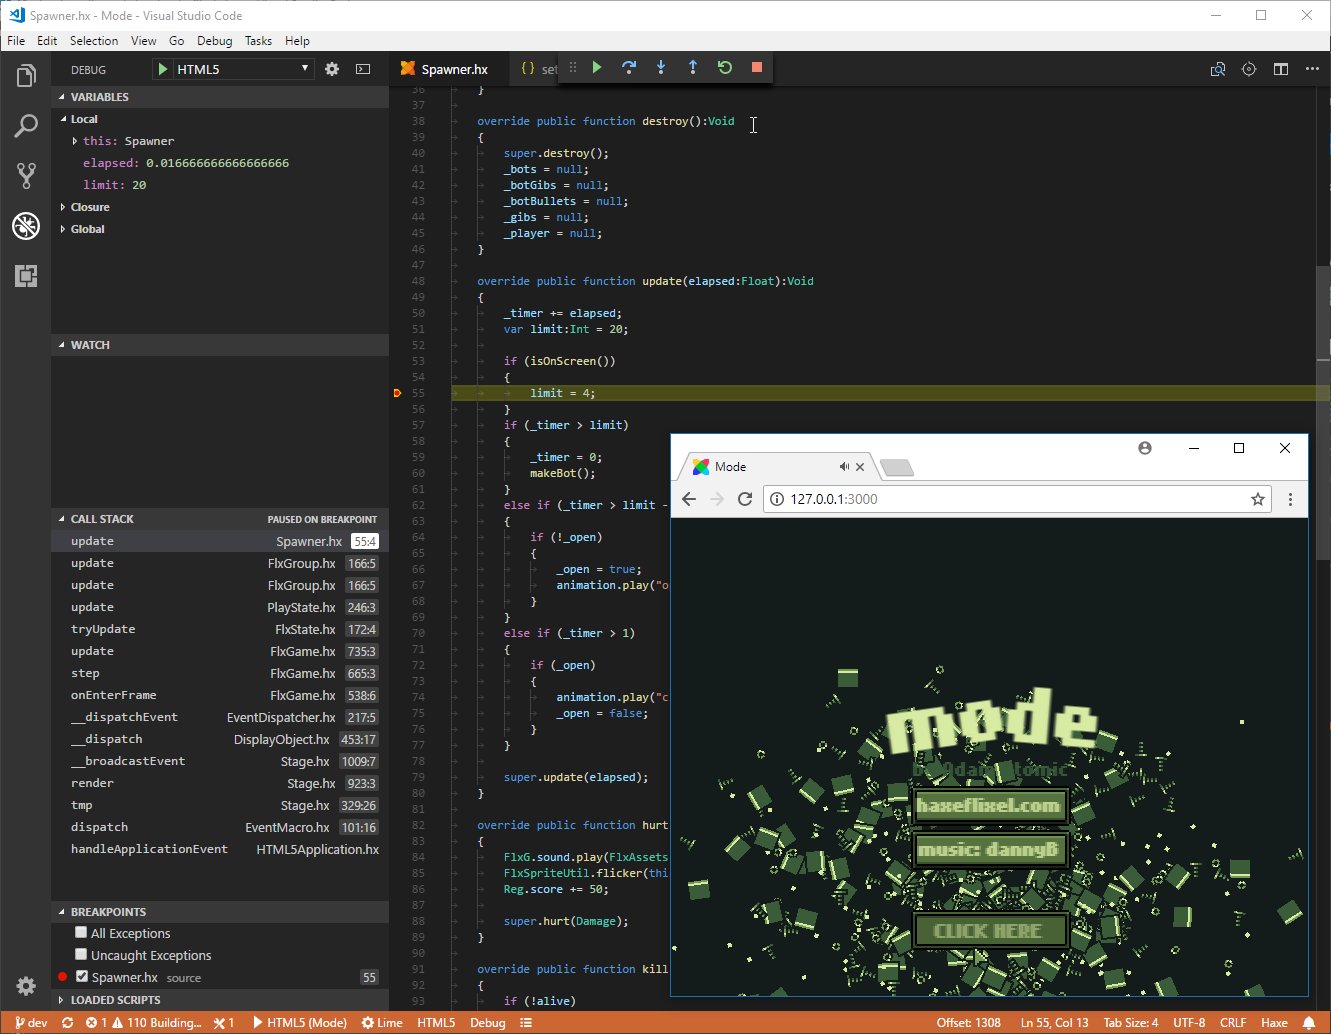Open Search in the activity bar
This screenshot has height=1034, width=1331.
tap(26, 125)
